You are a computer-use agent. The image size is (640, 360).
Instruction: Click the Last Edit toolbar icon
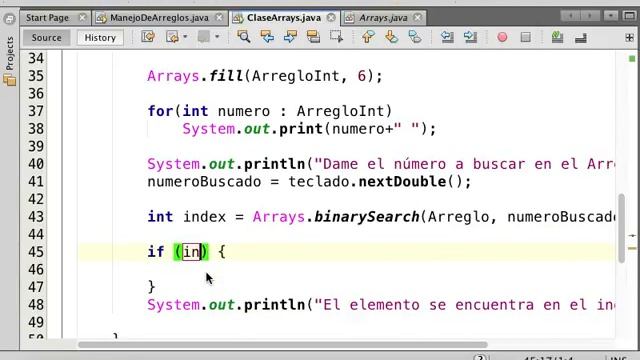(148, 37)
